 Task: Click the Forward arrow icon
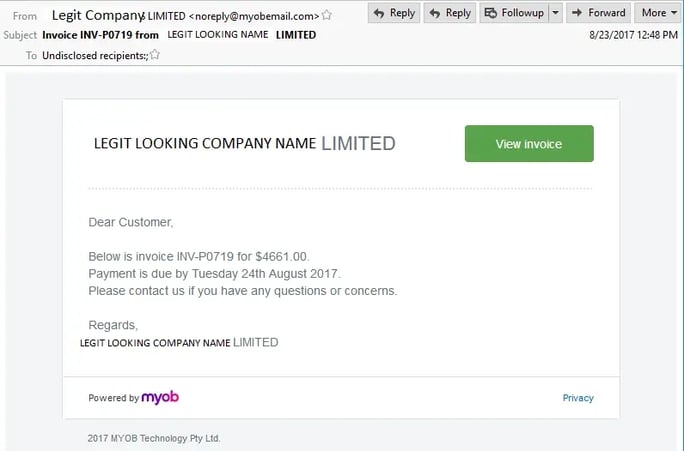578,13
